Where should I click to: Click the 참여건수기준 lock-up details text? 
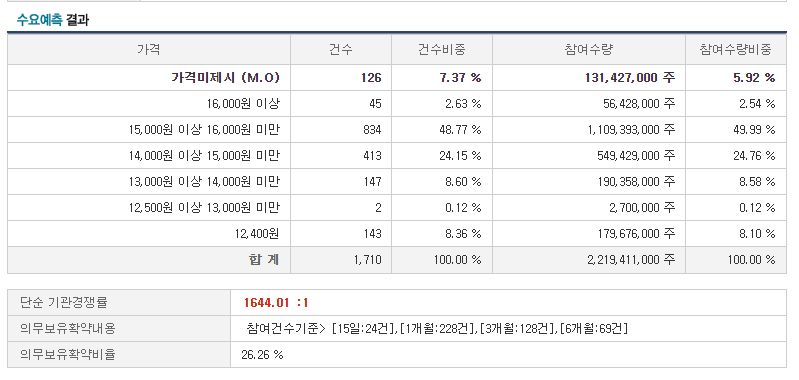(x=437, y=329)
